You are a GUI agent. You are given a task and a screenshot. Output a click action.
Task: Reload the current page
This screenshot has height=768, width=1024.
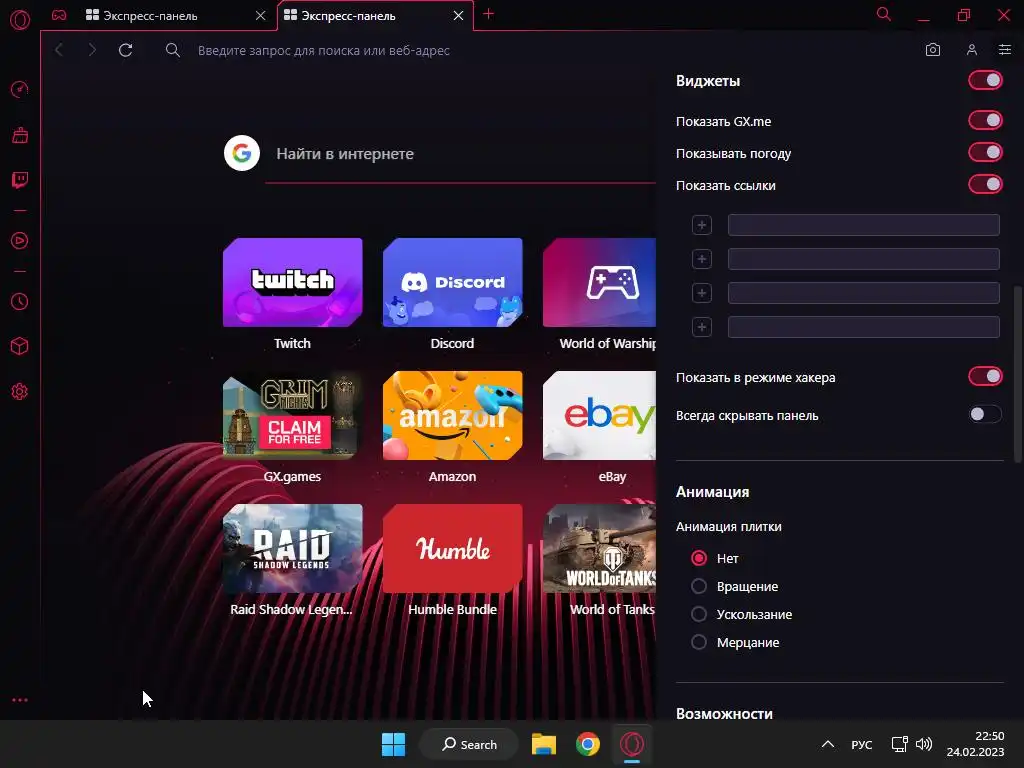[x=125, y=50]
